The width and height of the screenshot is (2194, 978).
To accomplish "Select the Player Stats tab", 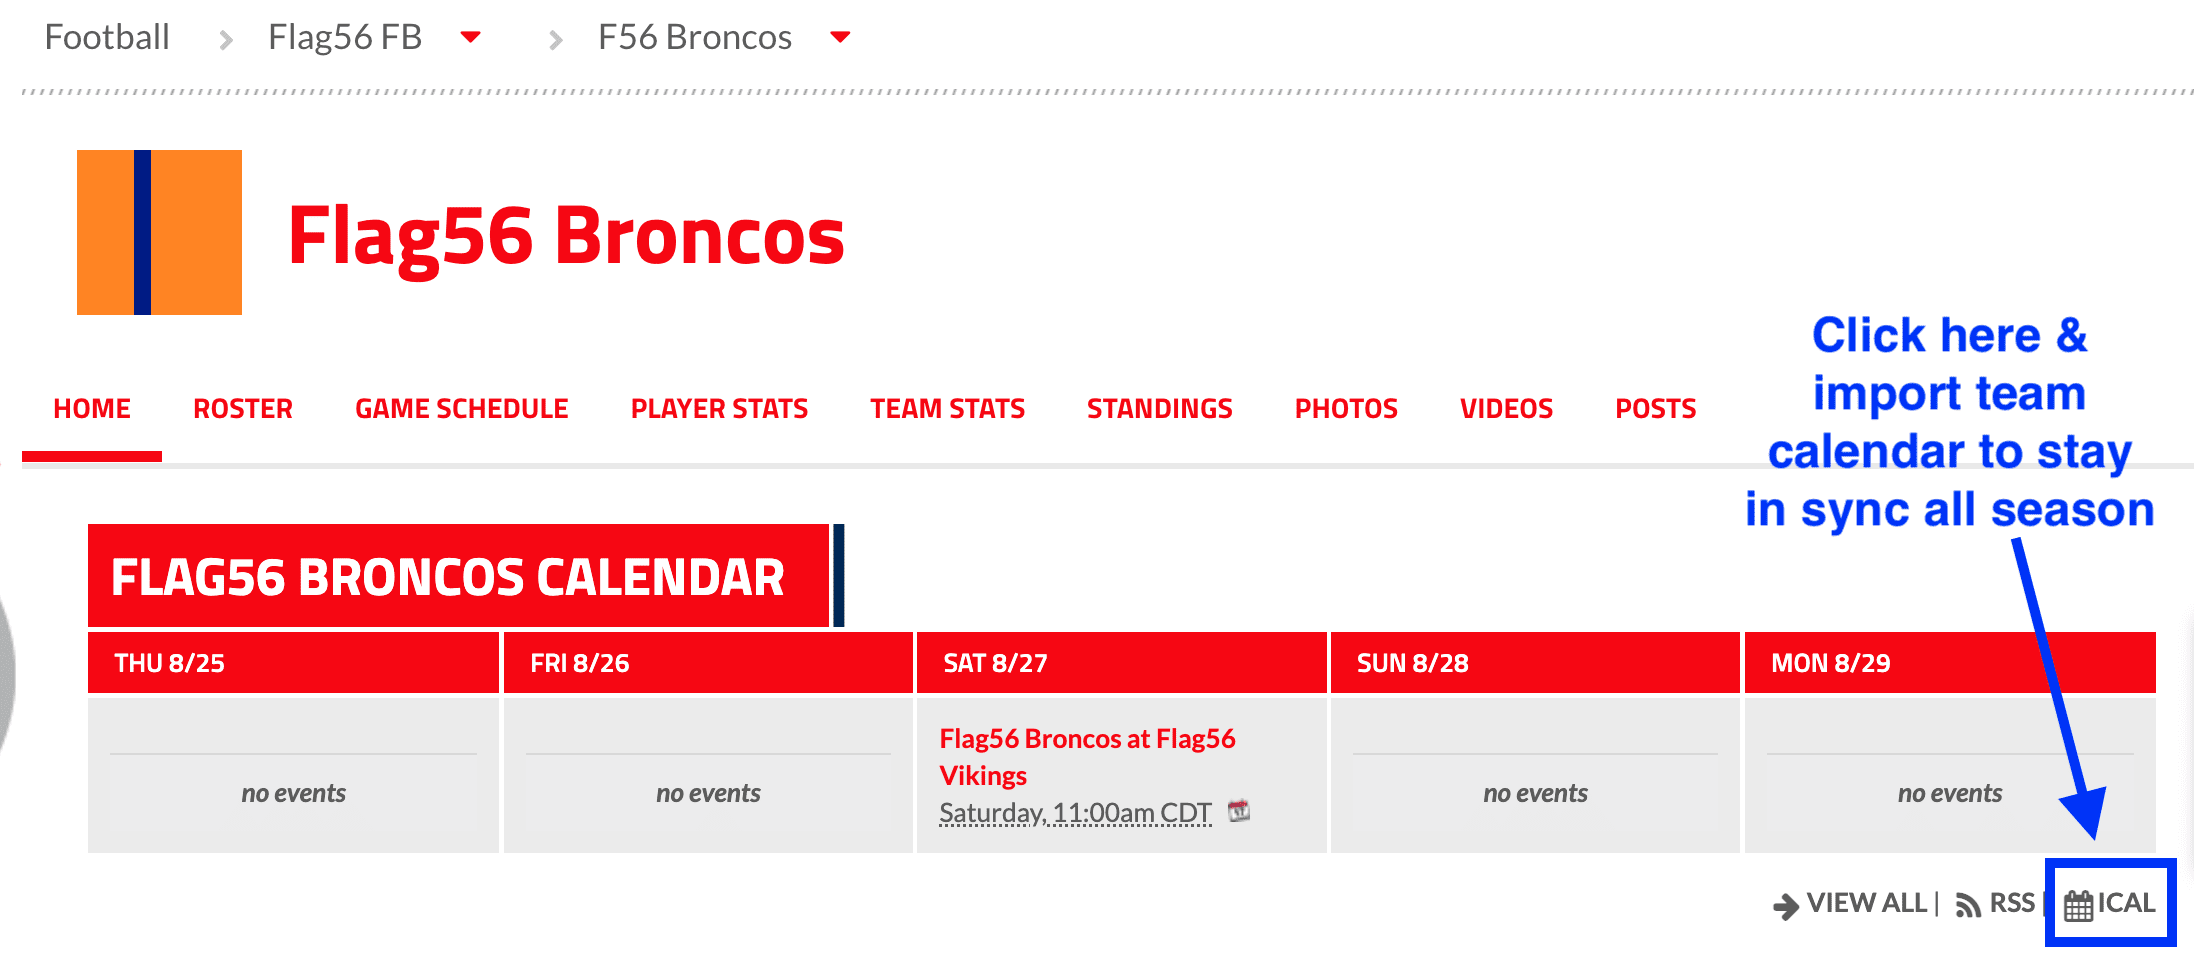I will coord(719,408).
